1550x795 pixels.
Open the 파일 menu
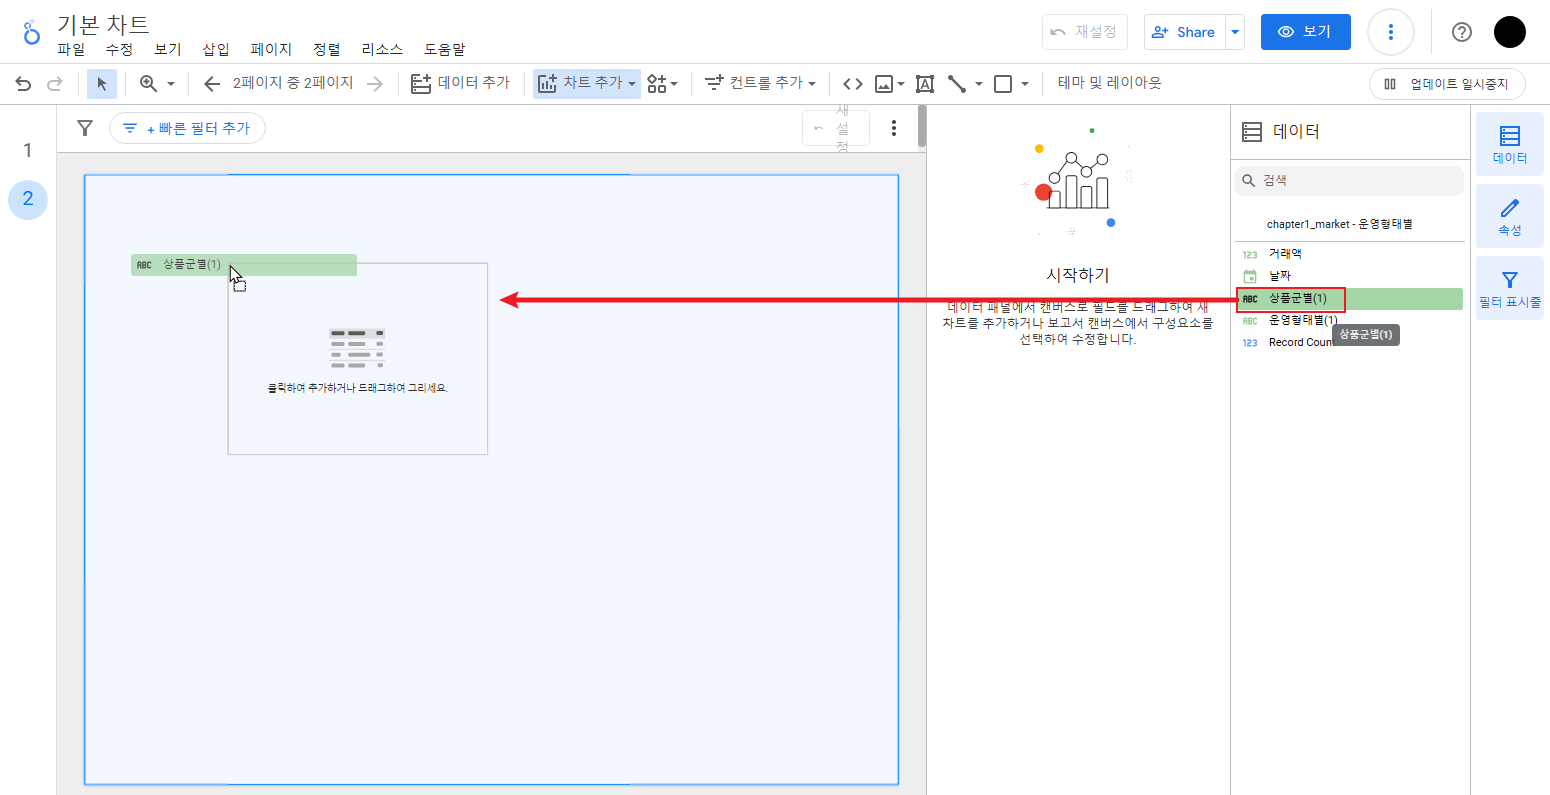click(71, 49)
